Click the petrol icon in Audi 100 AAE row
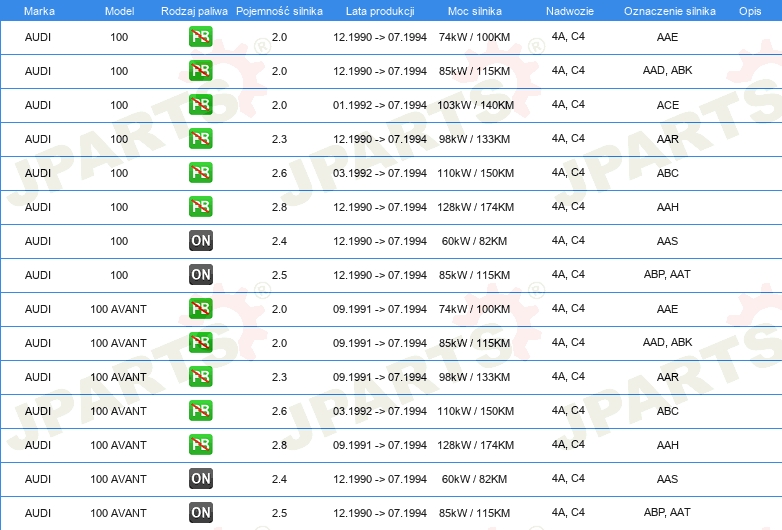This screenshot has width=782, height=530. tap(200, 37)
